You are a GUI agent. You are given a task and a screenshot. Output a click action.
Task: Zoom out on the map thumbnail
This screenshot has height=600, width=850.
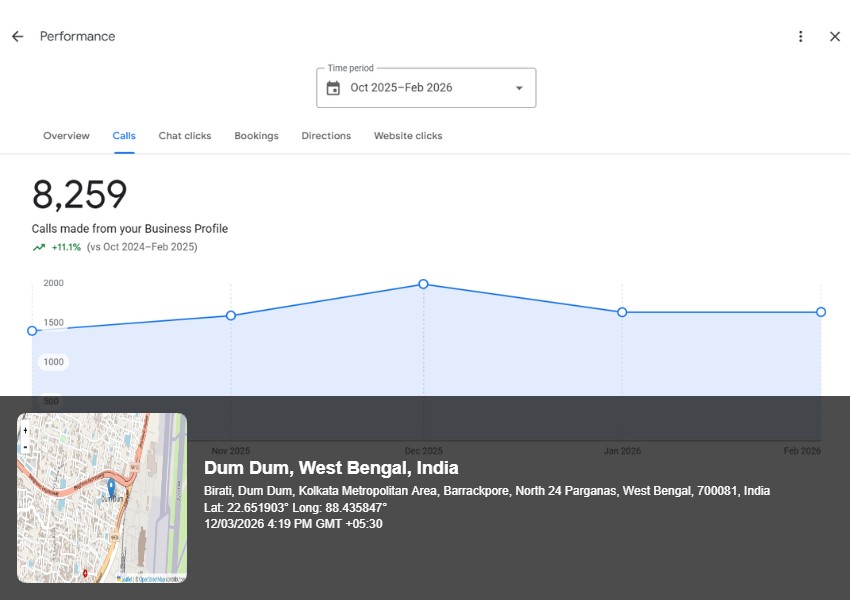[x=25, y=446]
